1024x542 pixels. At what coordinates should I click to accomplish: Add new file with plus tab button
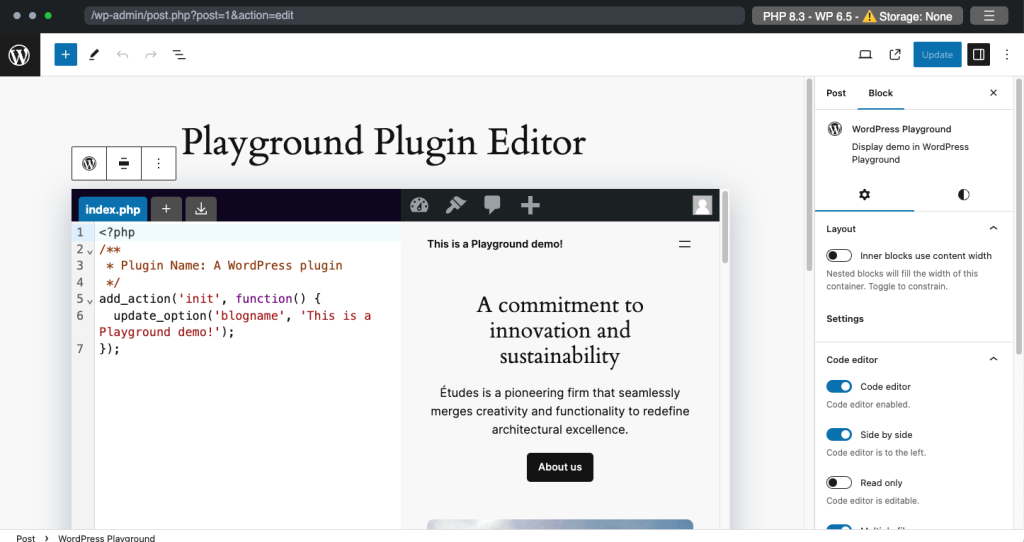click(167, 209)
